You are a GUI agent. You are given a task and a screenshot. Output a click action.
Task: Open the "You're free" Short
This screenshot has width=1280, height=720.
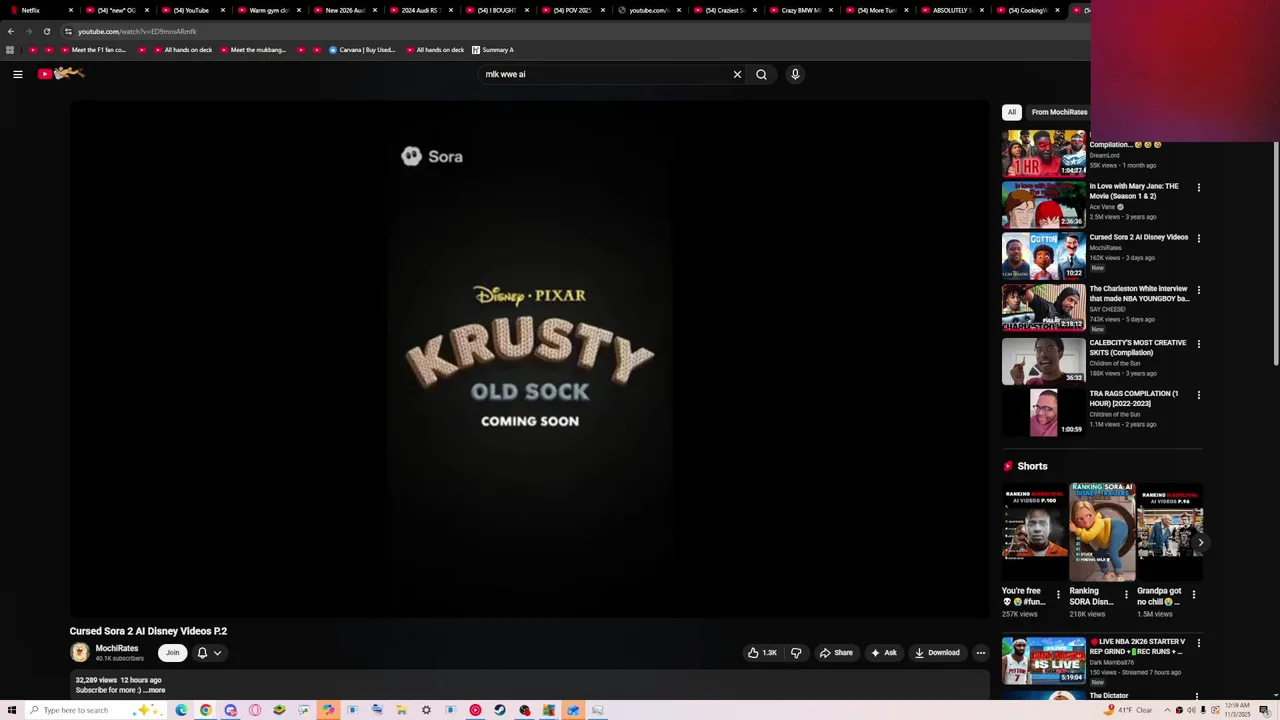point(1035,532)
